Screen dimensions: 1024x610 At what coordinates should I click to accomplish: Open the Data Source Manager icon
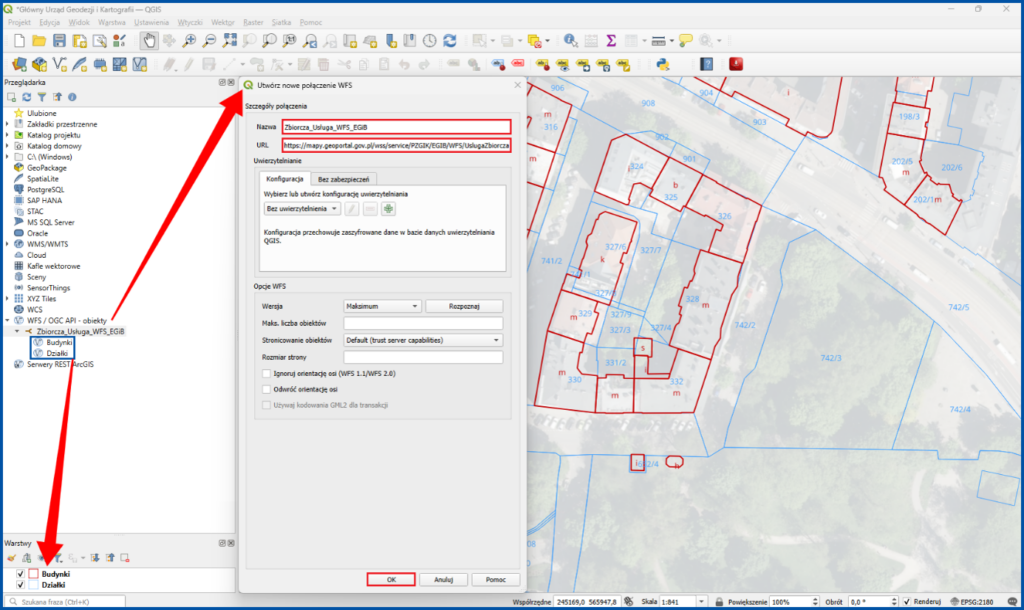coord(20,64)
